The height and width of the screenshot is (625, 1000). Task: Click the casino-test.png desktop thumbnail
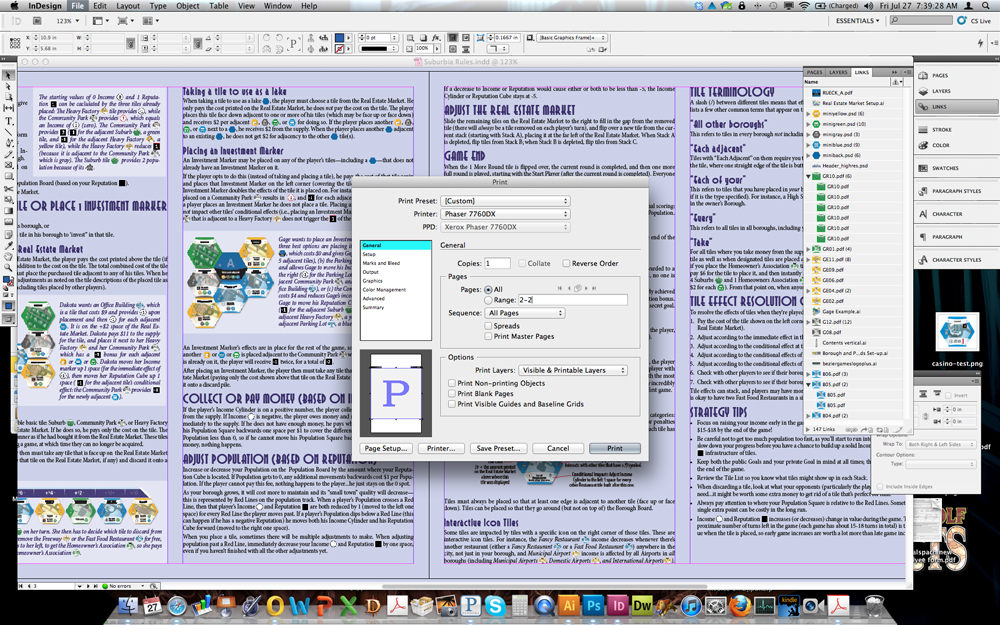[957, 332]
